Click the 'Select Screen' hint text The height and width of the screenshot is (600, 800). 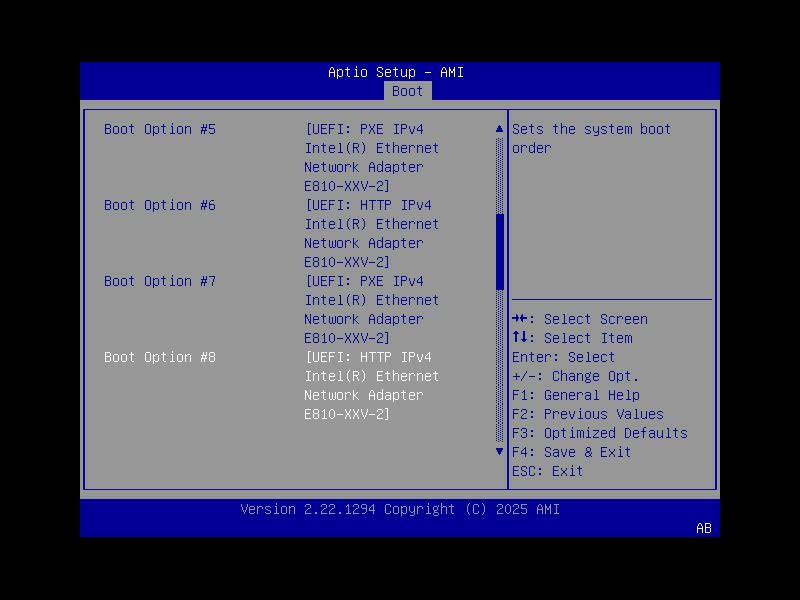tap(595, 319)
